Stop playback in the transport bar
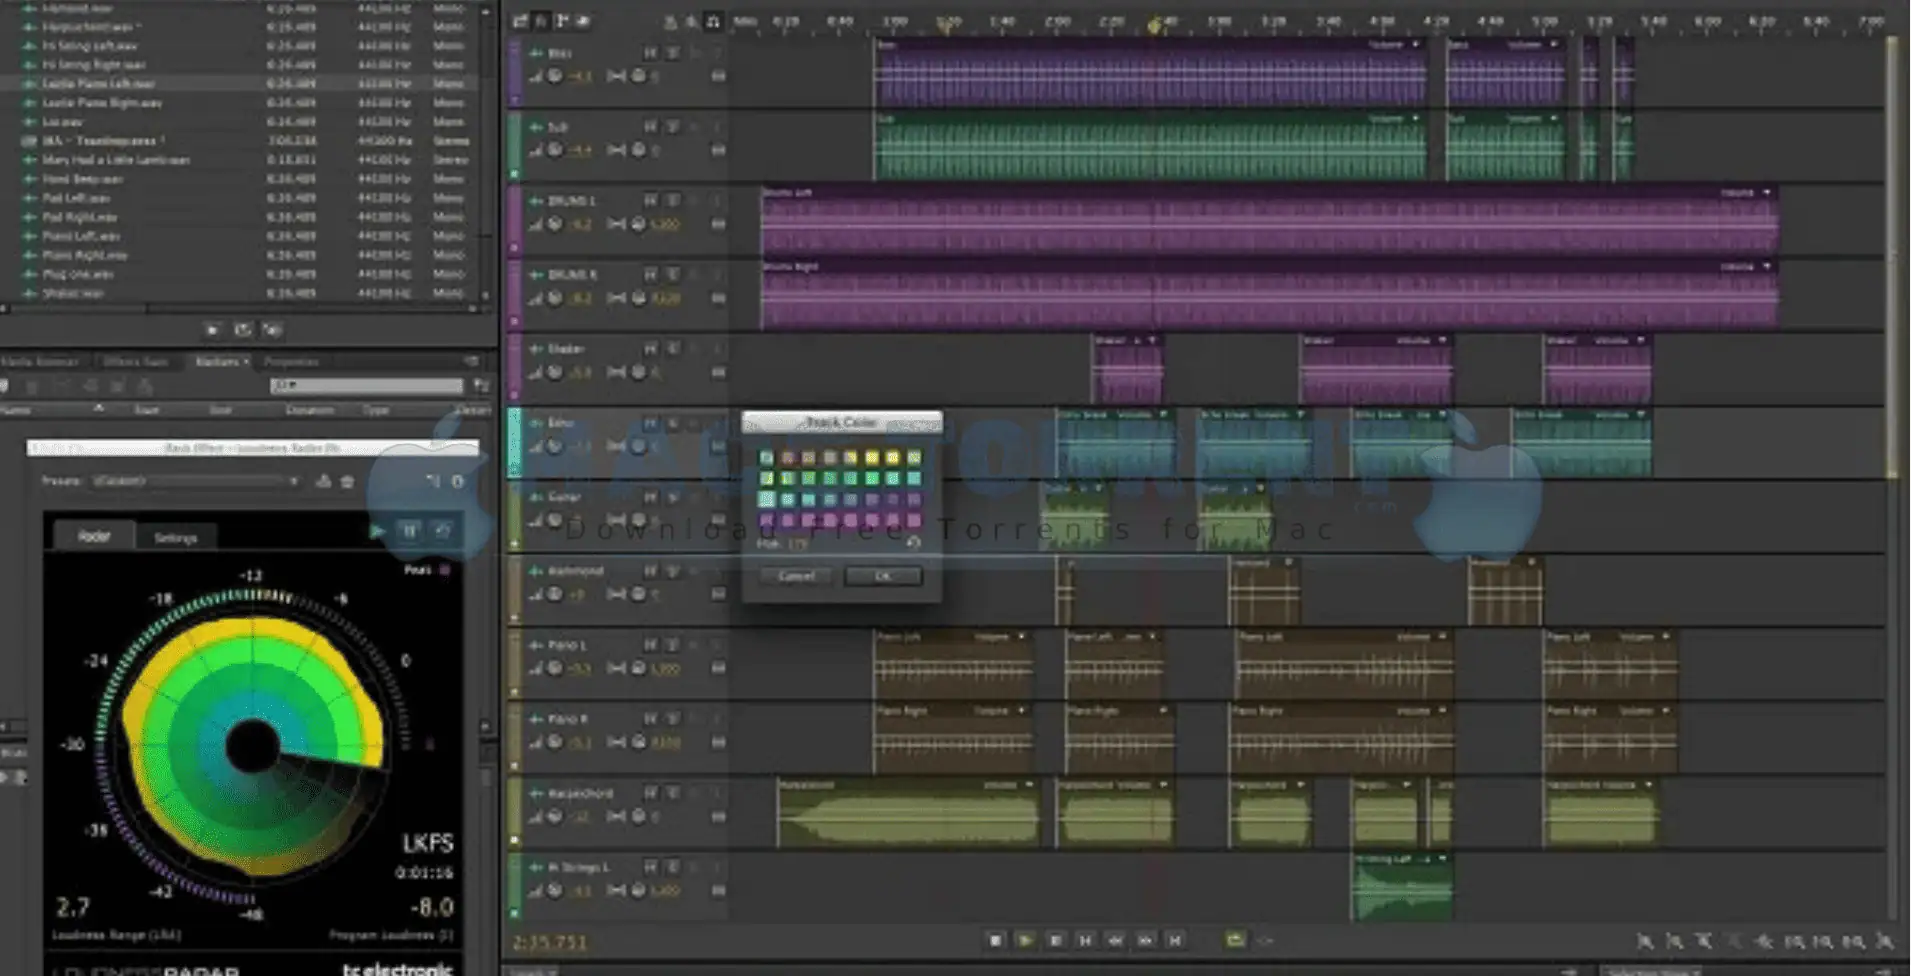1911x976 pixels. (x=995, y=940)
